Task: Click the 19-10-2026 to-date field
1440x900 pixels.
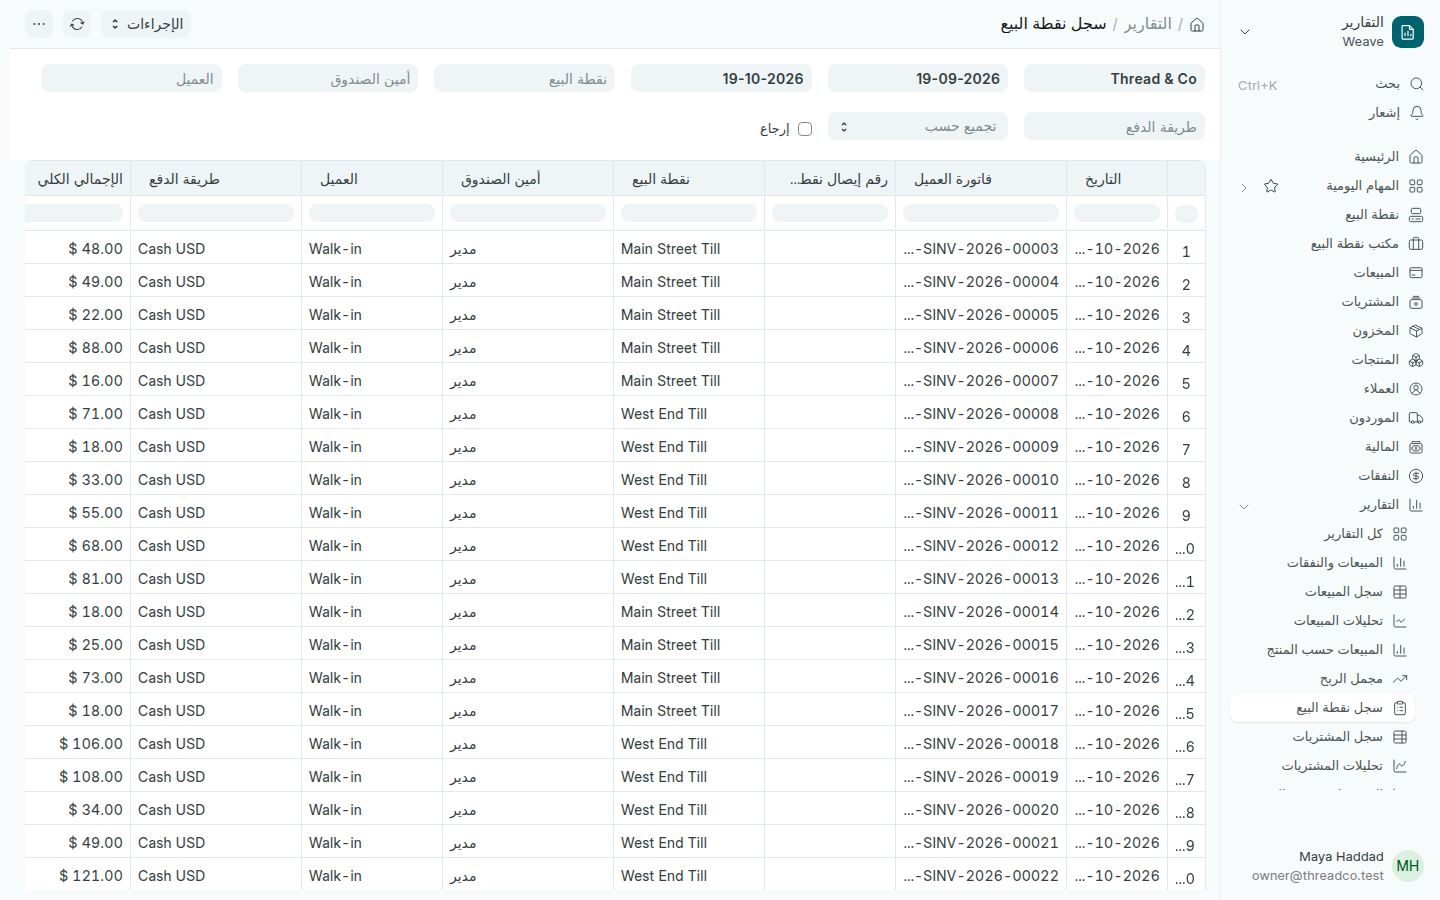Action: point(721,79)
